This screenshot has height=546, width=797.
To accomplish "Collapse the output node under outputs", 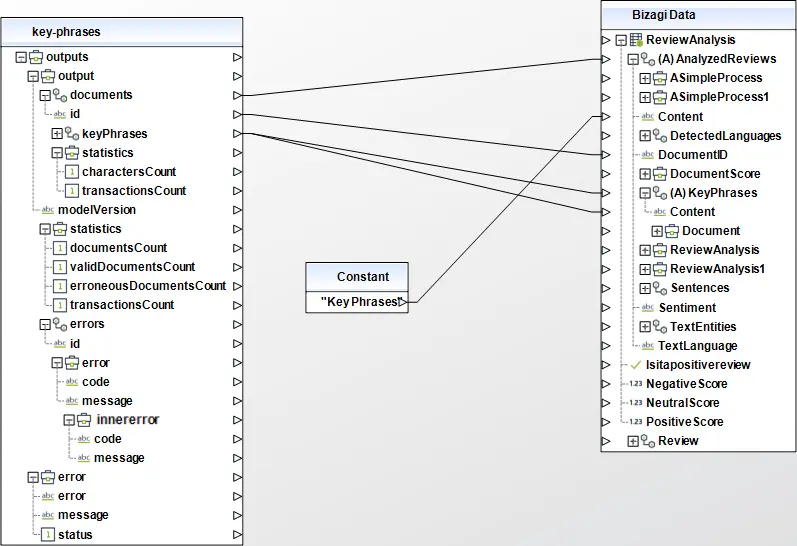I will click(x=33, y=76).
